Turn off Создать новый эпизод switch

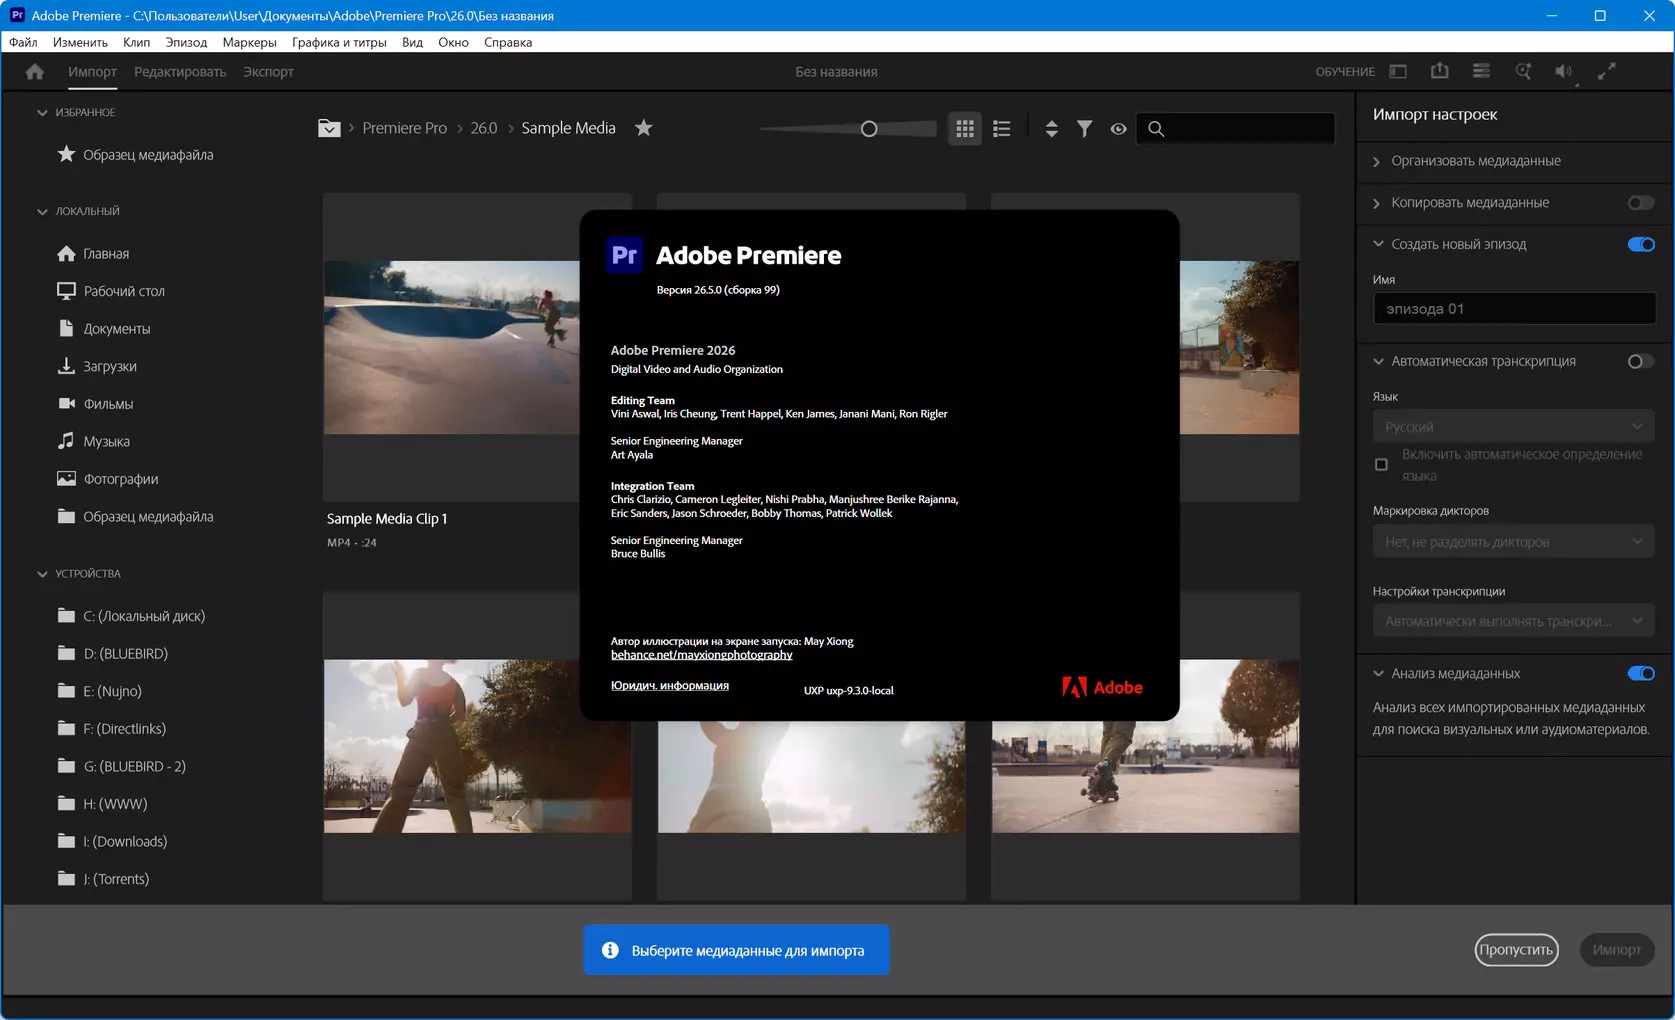1640,245
